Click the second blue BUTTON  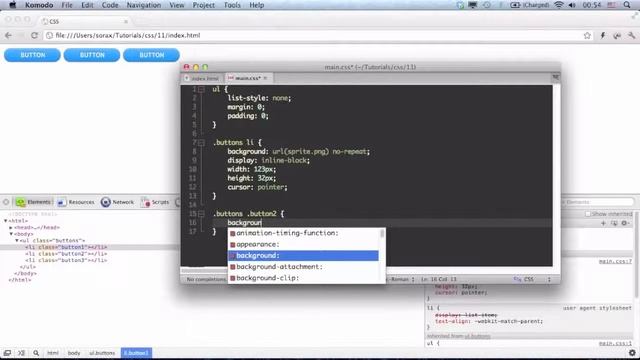pyautogui.click(x=92, y=55)
